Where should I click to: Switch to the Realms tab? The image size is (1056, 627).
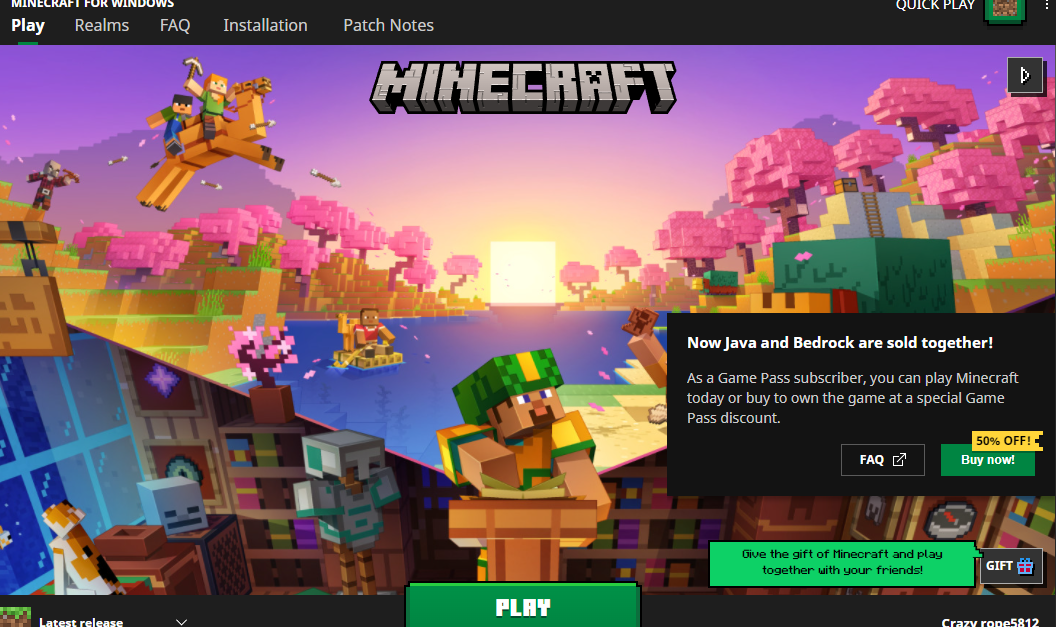click(102, 26)
